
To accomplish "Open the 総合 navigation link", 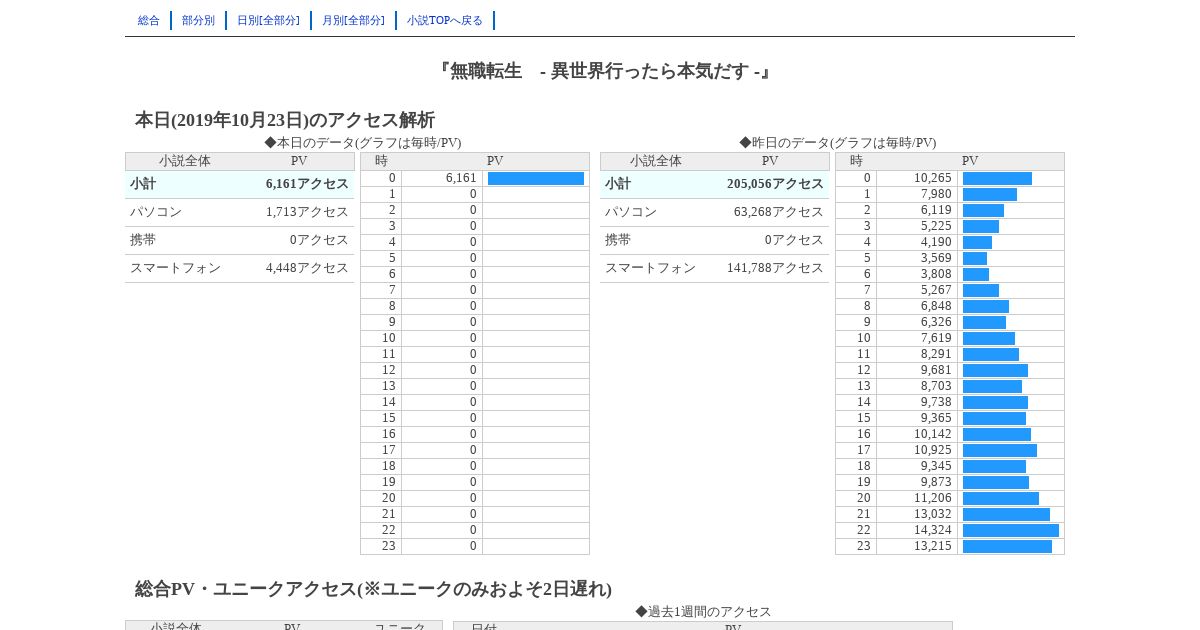I will [x=149, y=20].
